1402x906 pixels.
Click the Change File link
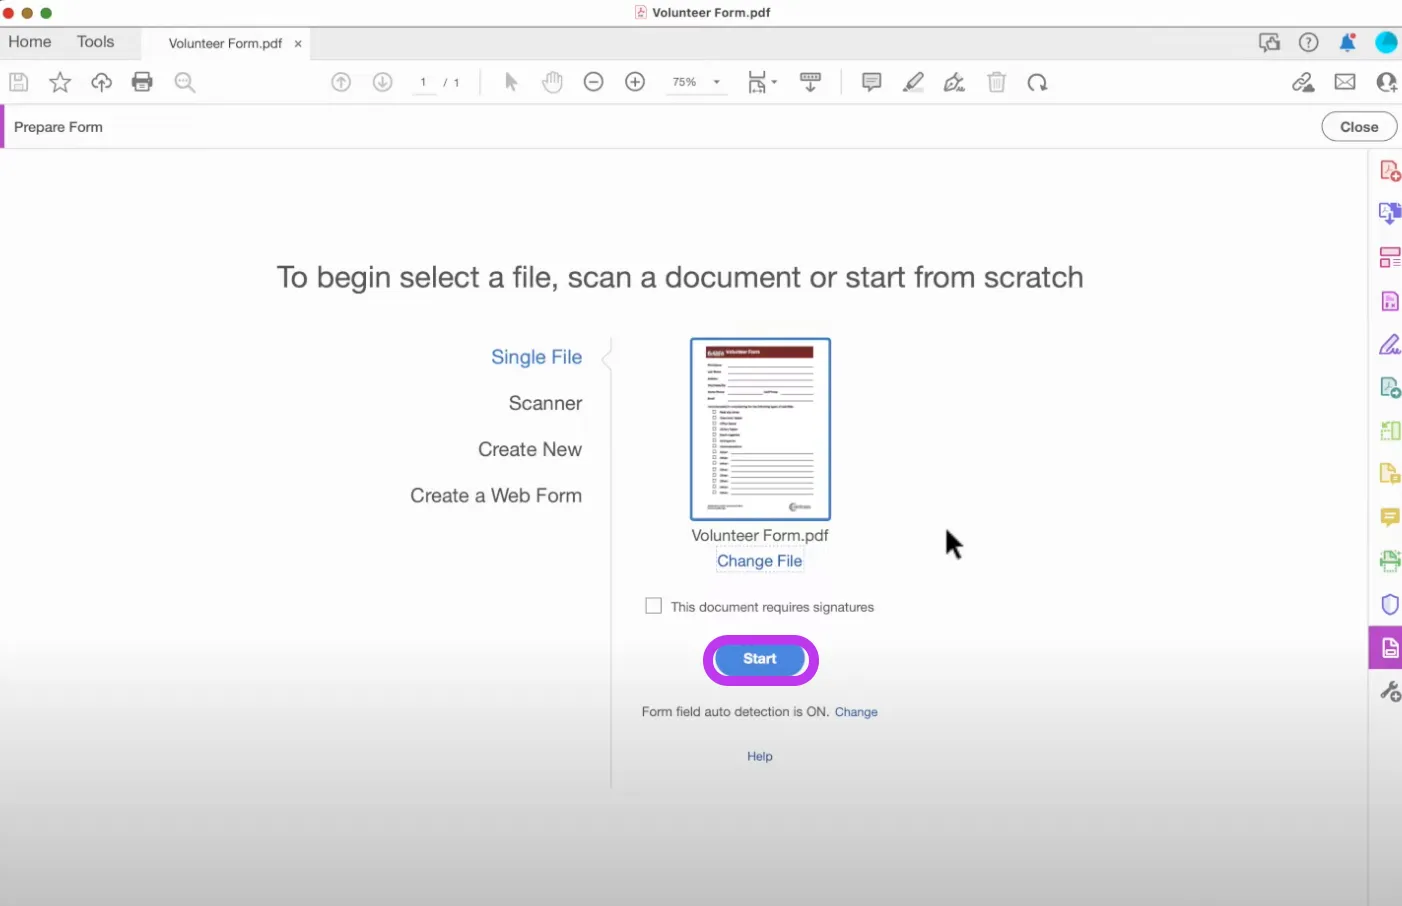(759, 561)
